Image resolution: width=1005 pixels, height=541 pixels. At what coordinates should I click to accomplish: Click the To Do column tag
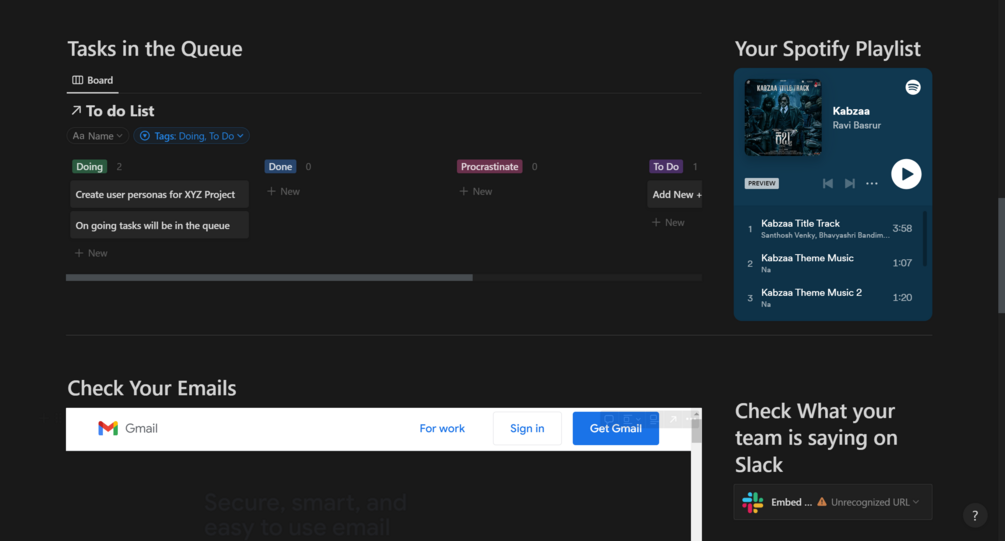665,167
